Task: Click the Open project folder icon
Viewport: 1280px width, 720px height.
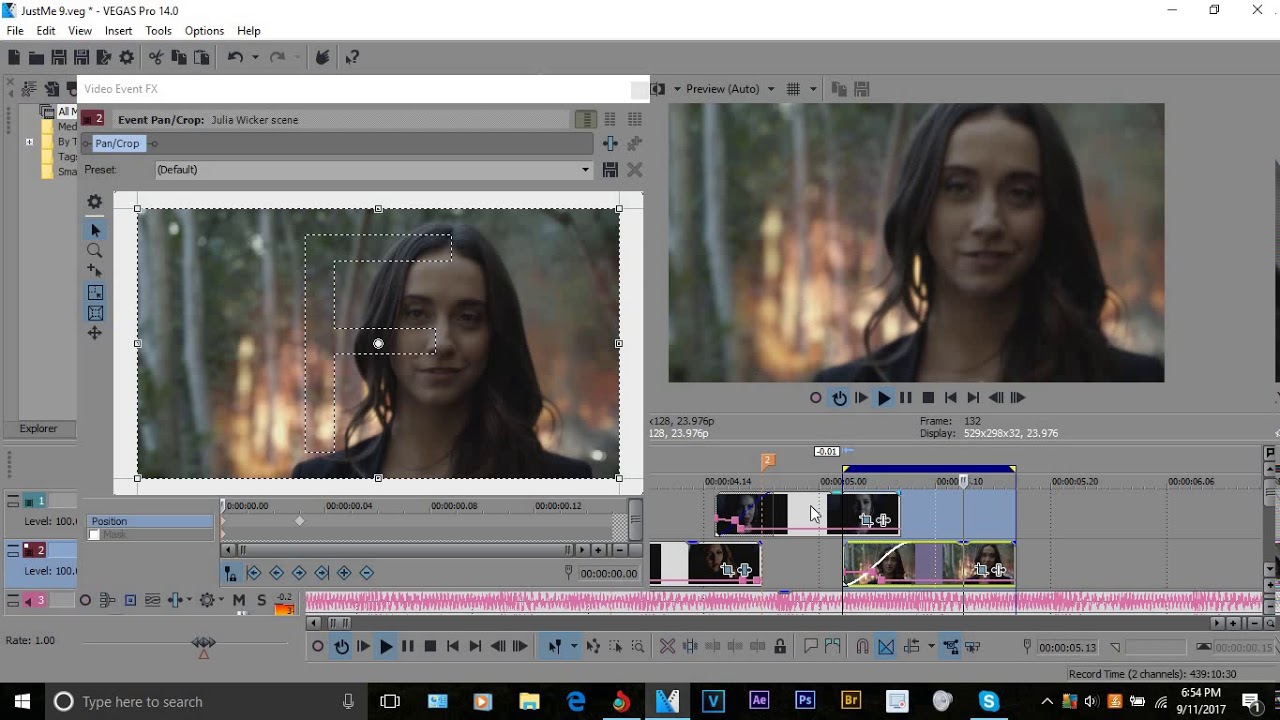Action: click(36, 58)
